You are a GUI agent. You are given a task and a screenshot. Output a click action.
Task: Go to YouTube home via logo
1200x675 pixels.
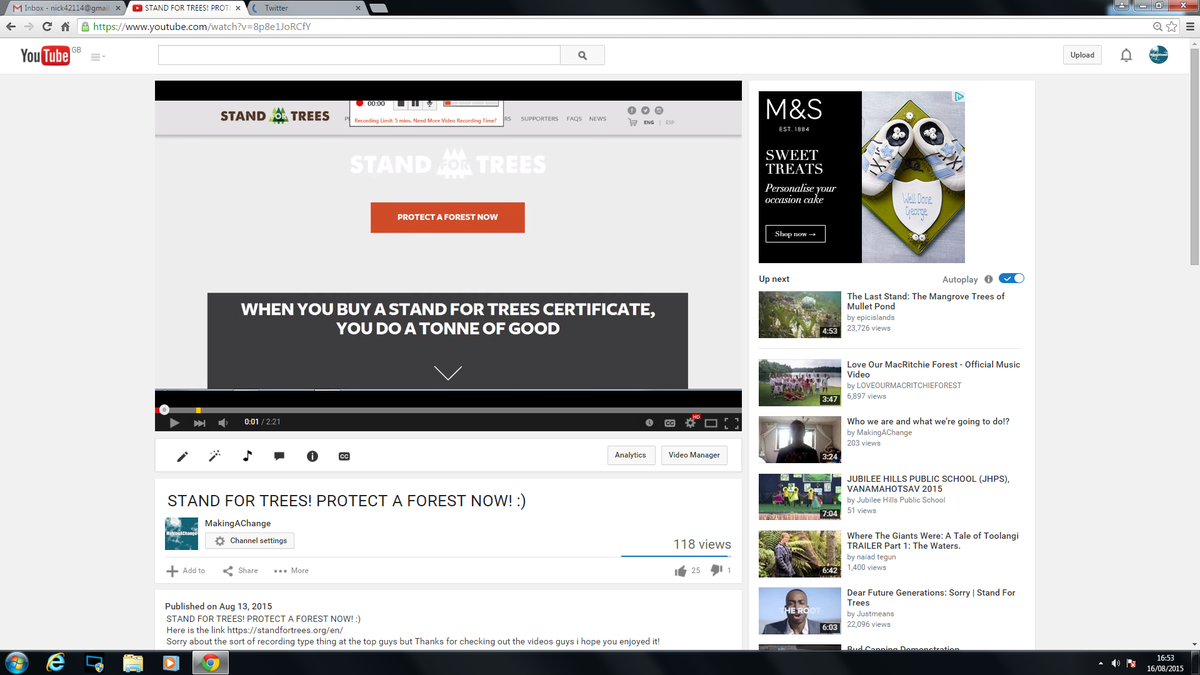[45, 56]
